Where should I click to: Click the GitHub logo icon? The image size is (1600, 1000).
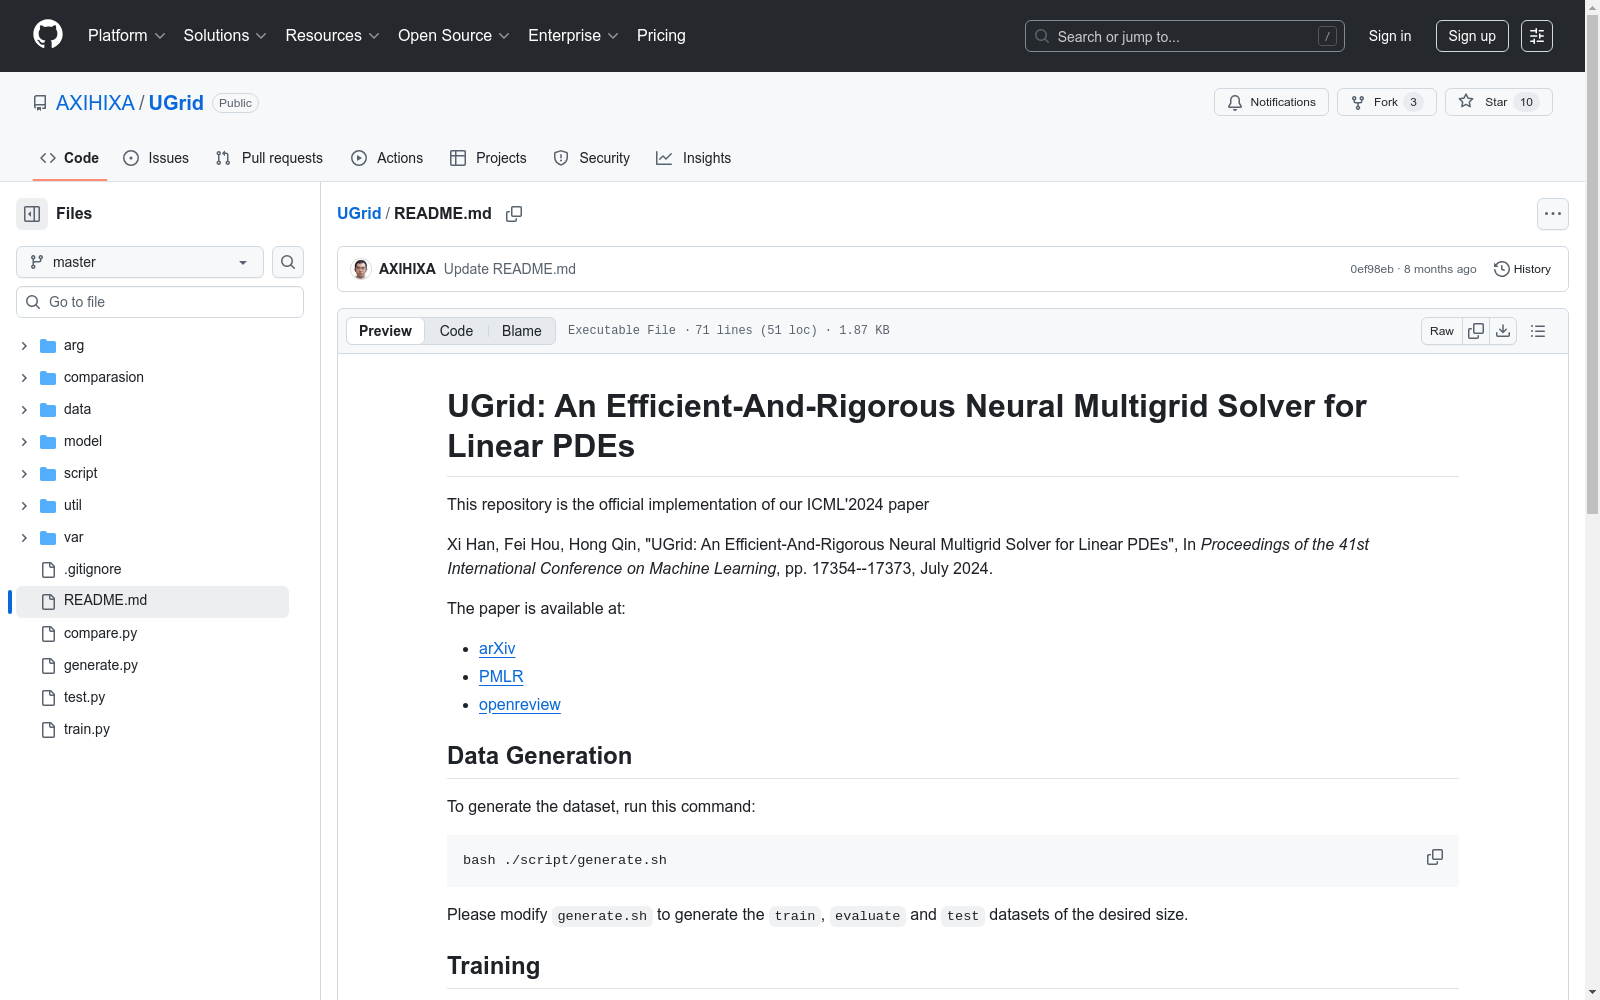pyautogui.click(x=48, y=35)
